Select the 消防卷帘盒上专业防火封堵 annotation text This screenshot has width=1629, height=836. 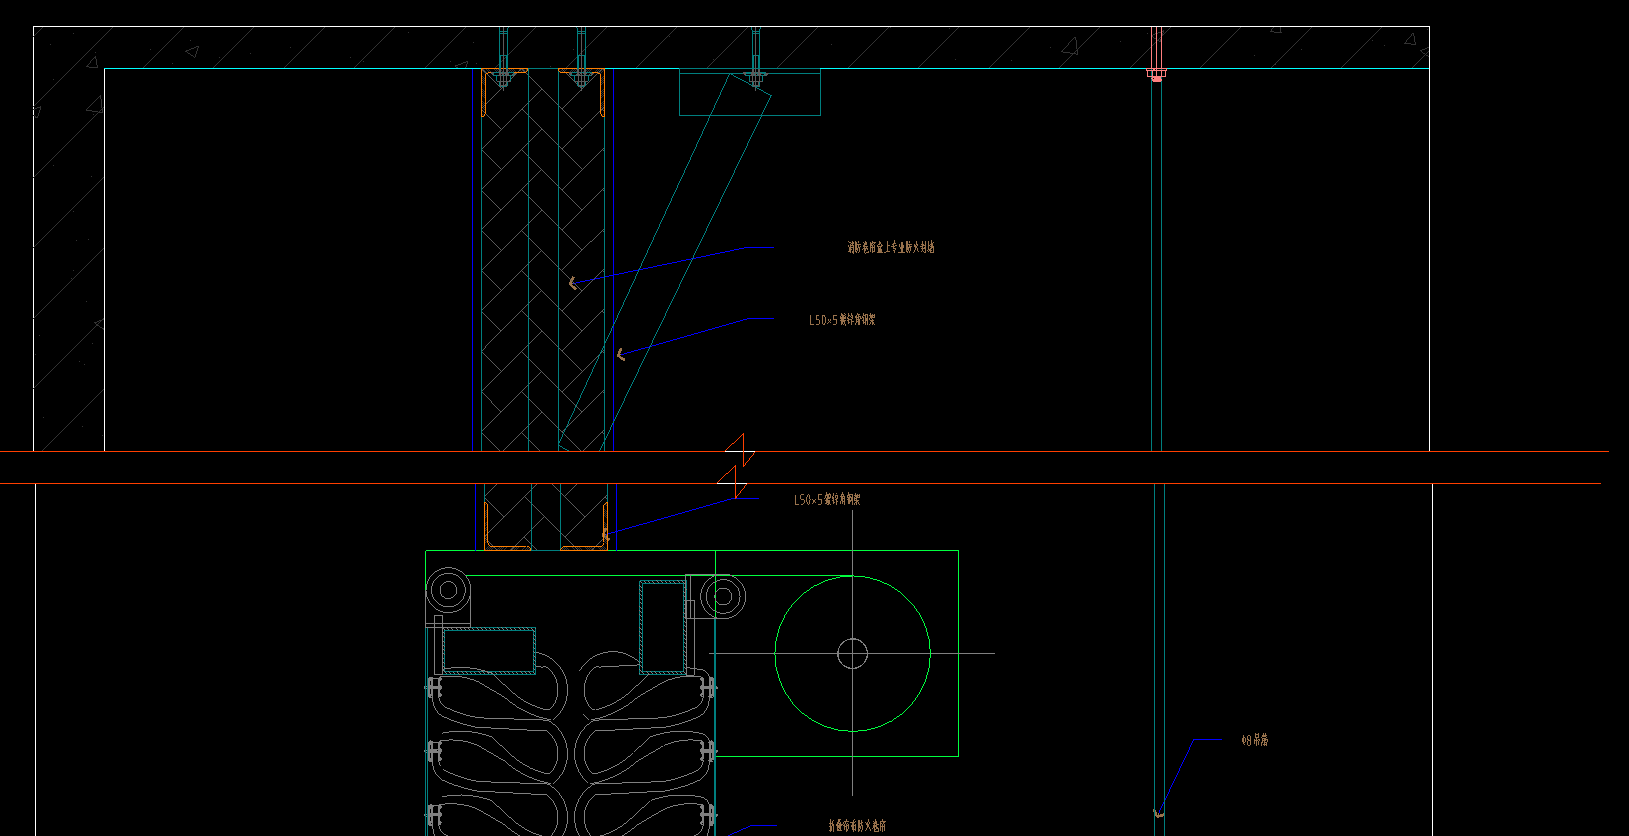[891, 247]
